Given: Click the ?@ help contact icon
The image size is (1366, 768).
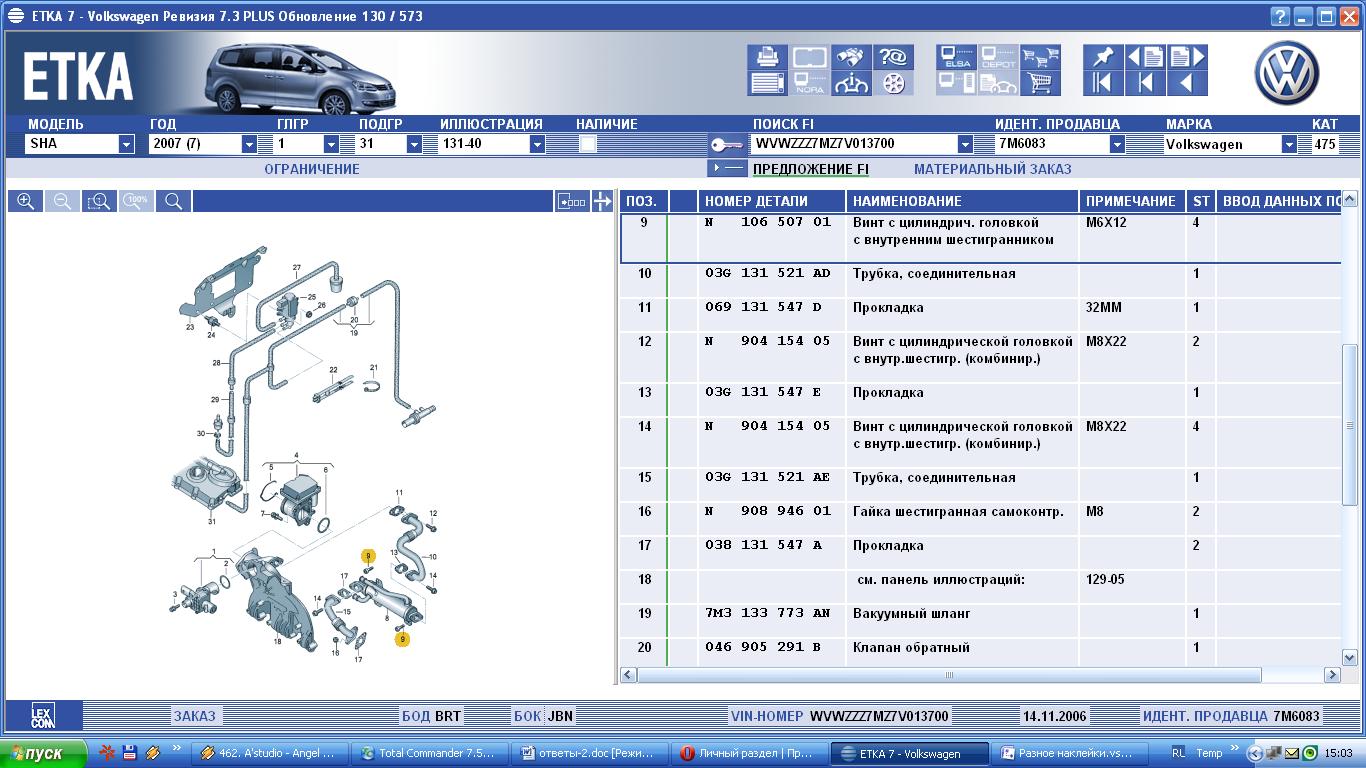Looking at the screenshot, I should (x=893, y=57).
